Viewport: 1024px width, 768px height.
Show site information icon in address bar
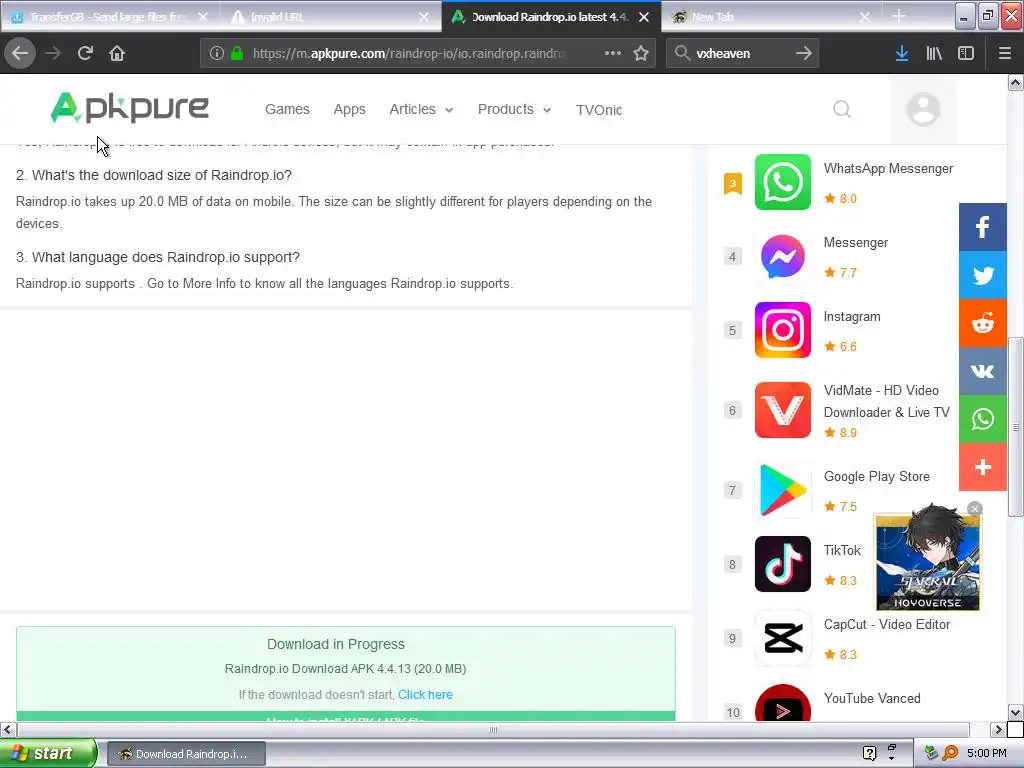coord(217,53)
